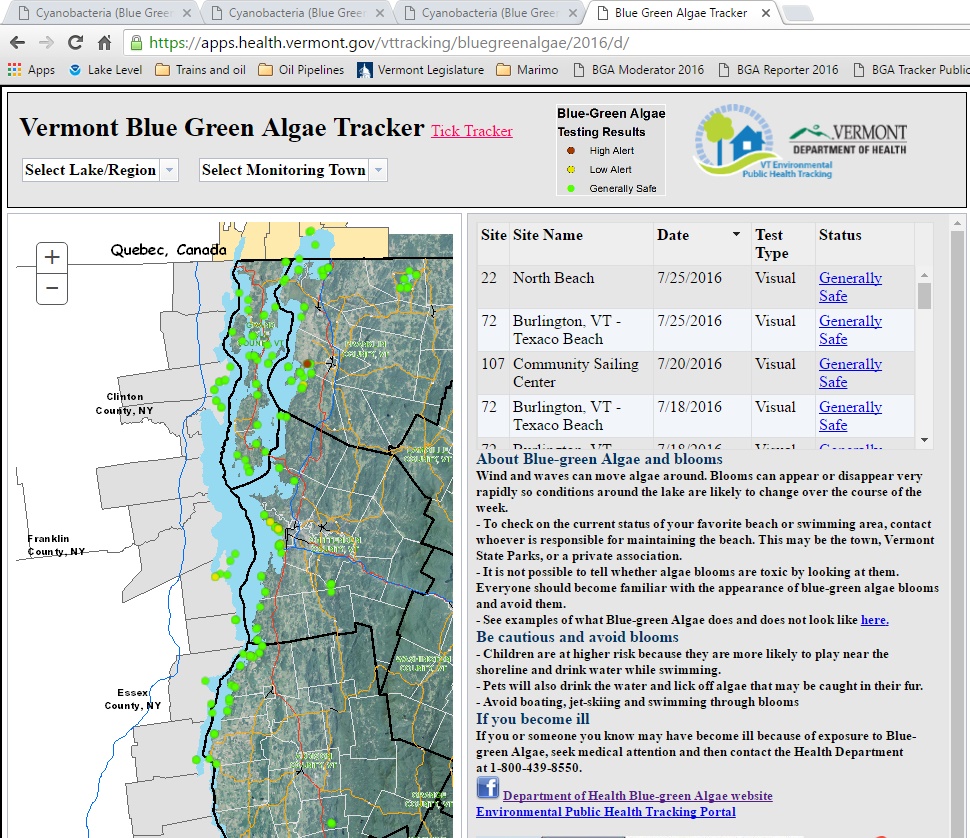
Task: Open Department of Health Blue-green Algae website
Action: click(x=637, y=796)
